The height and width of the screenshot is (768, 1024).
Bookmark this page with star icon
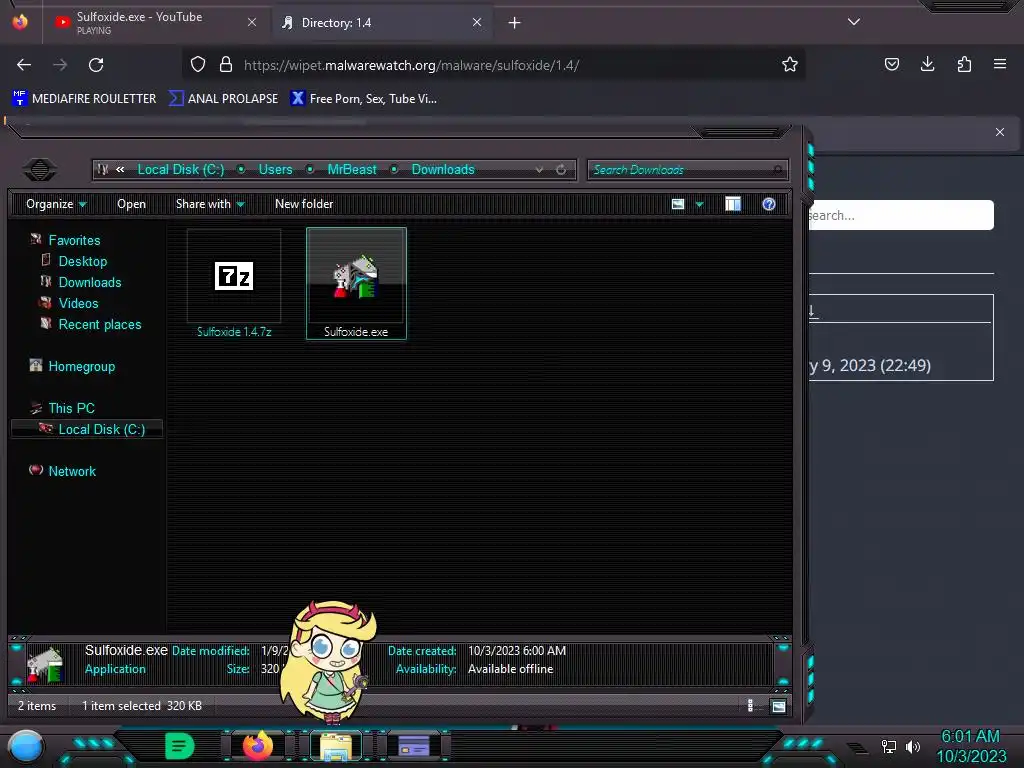click(x=790, y=65)
